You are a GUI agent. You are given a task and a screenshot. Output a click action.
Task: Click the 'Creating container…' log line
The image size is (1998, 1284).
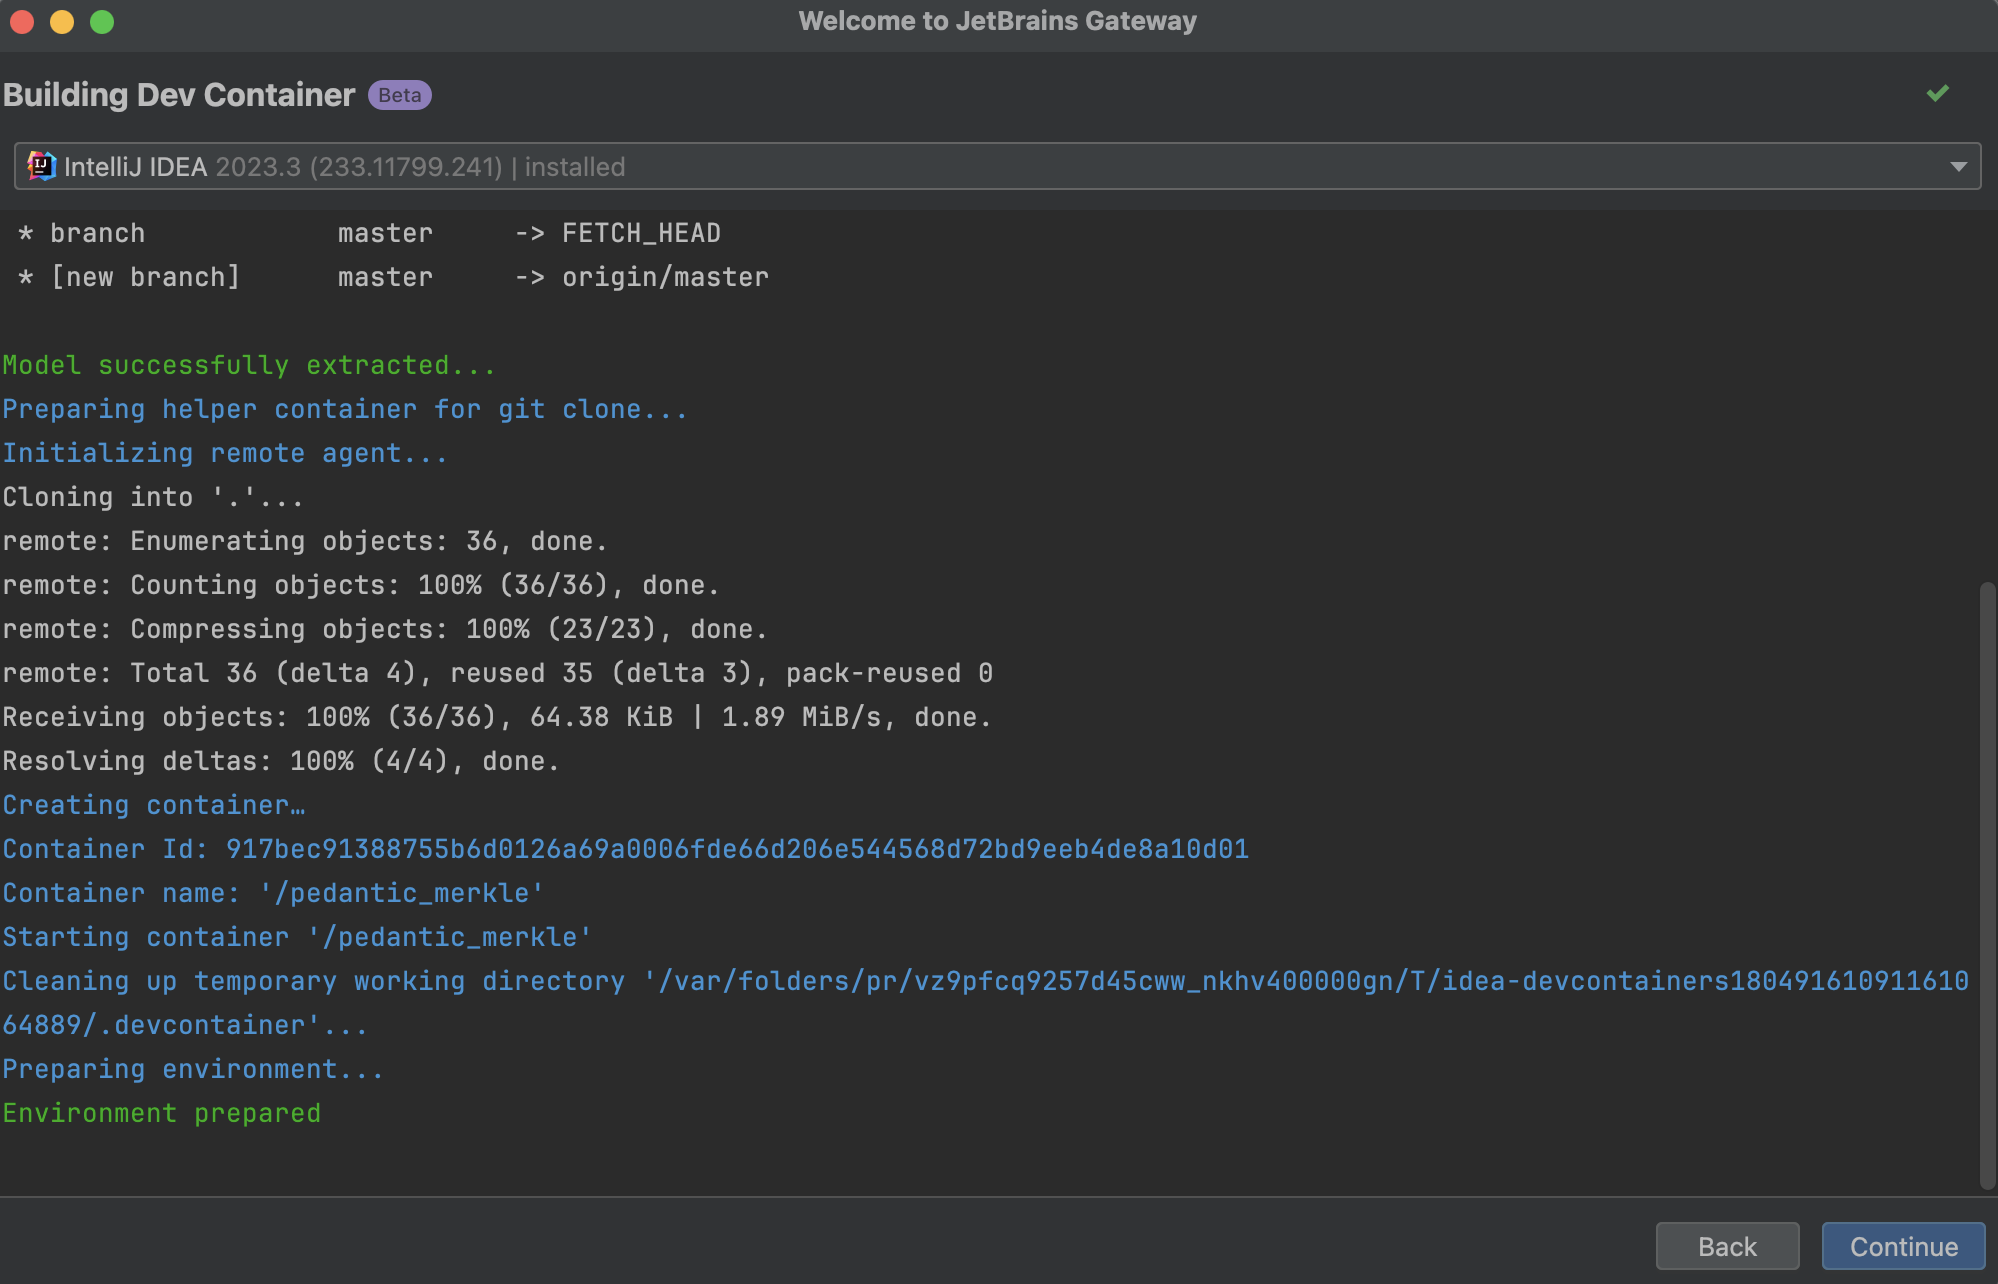154,805
